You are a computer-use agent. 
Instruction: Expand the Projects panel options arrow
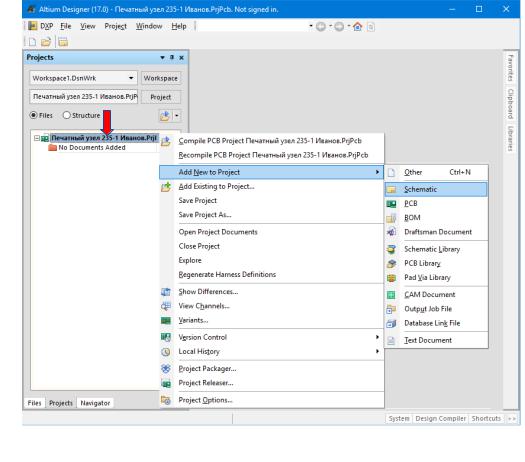162,58
